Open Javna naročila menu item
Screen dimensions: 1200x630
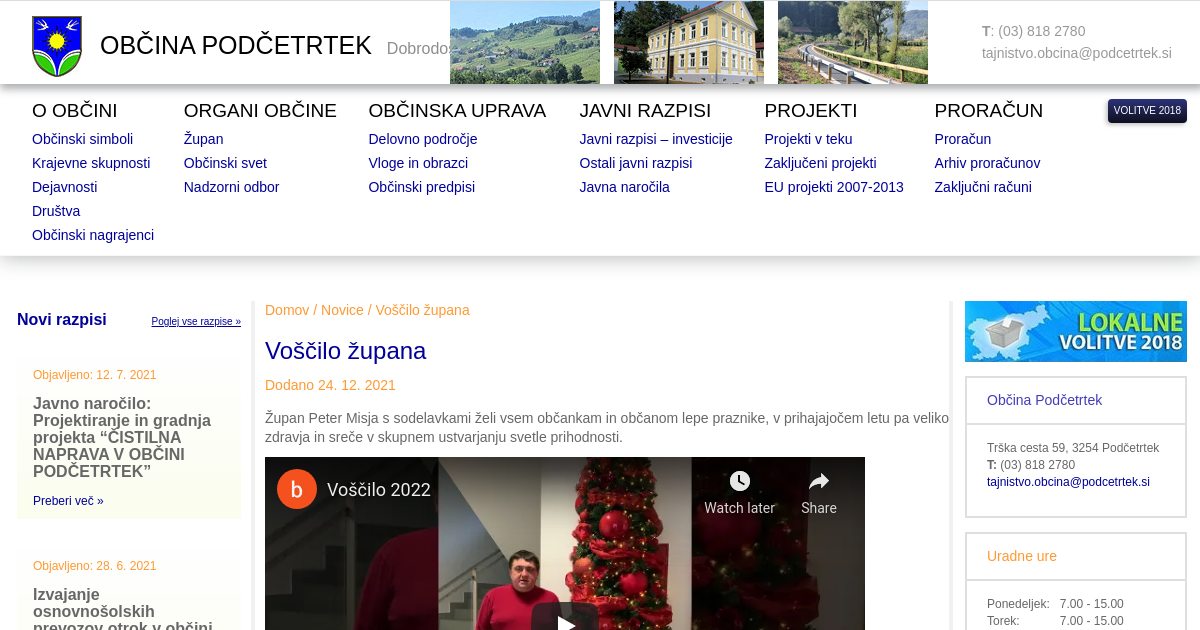pos(624,187)
